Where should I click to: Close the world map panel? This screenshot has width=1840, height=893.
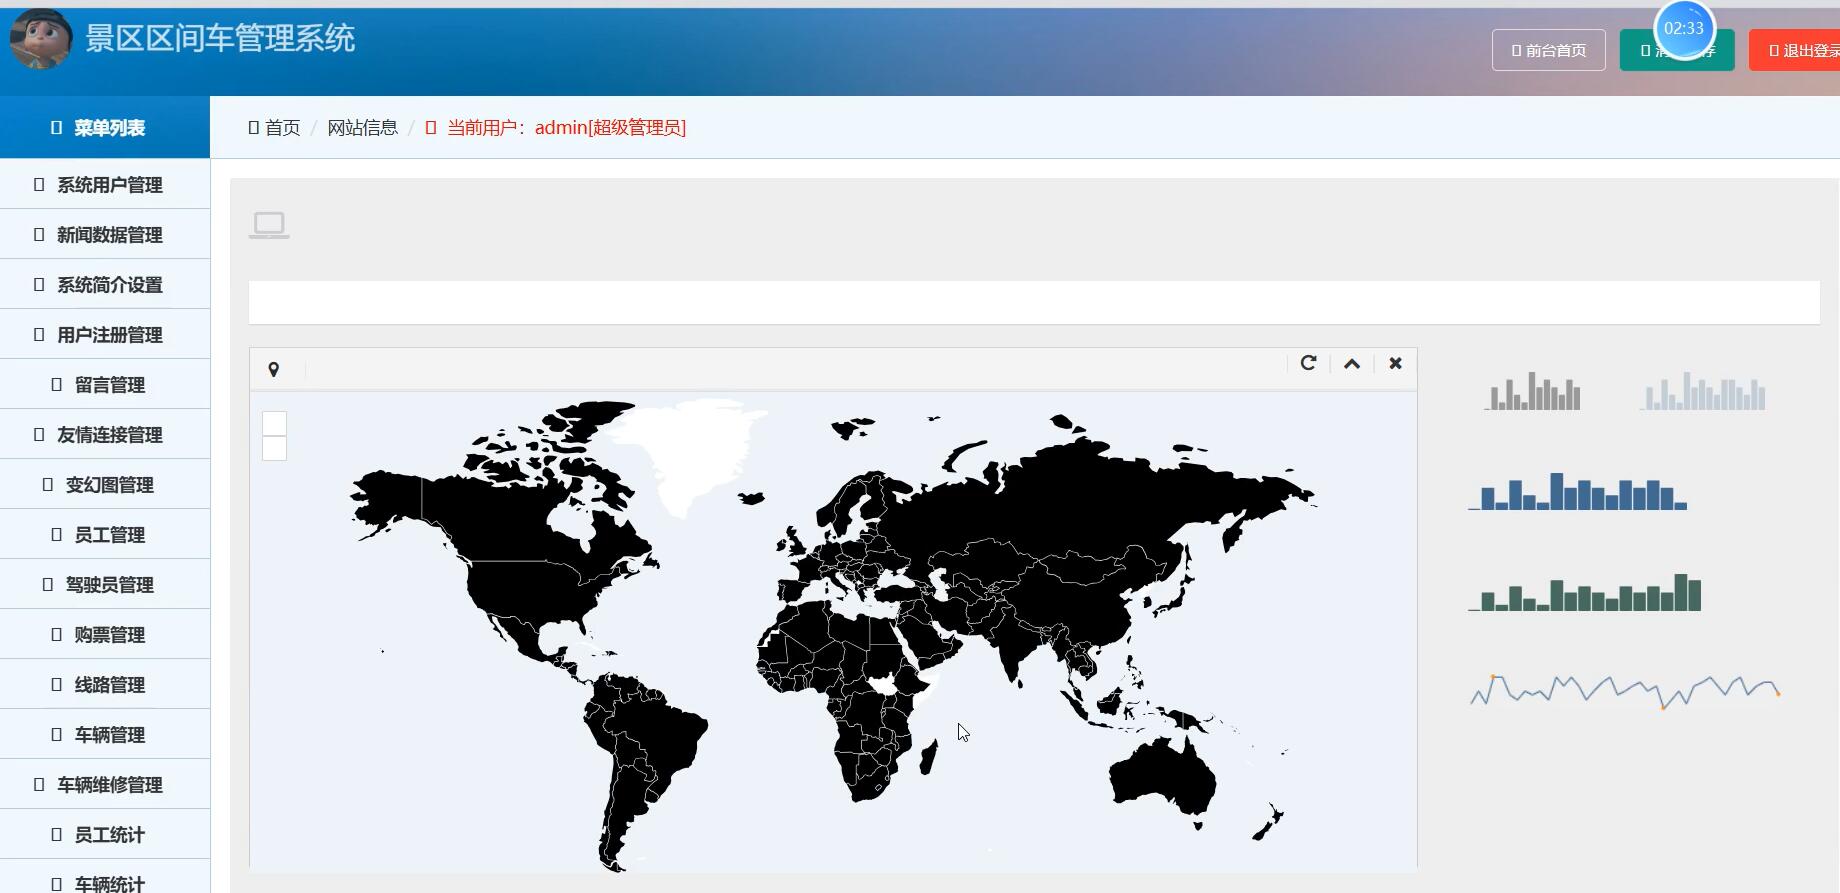click(x=1395, y=363)
